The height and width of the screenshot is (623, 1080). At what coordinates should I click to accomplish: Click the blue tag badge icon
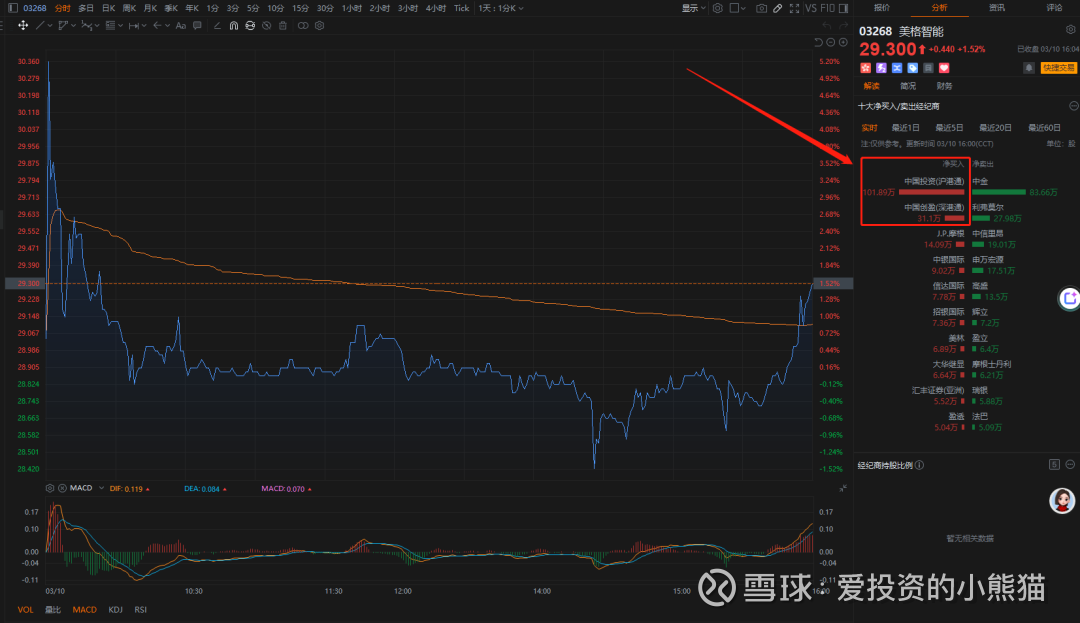913,67
